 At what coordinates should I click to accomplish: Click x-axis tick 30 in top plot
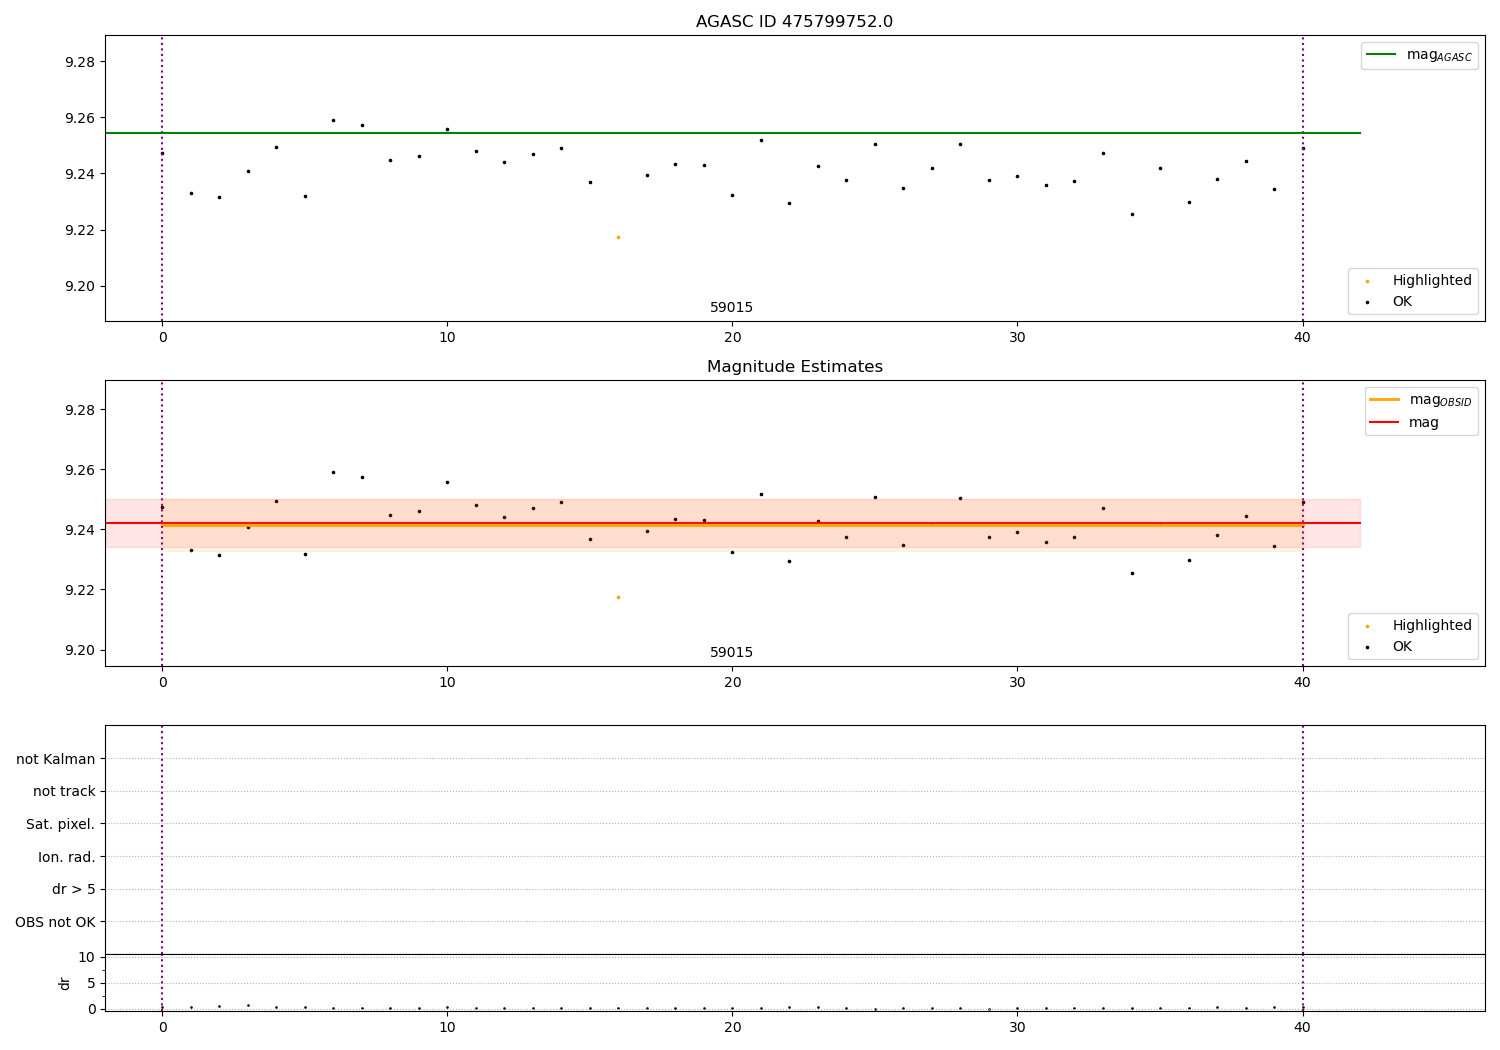pos(1017,338)
